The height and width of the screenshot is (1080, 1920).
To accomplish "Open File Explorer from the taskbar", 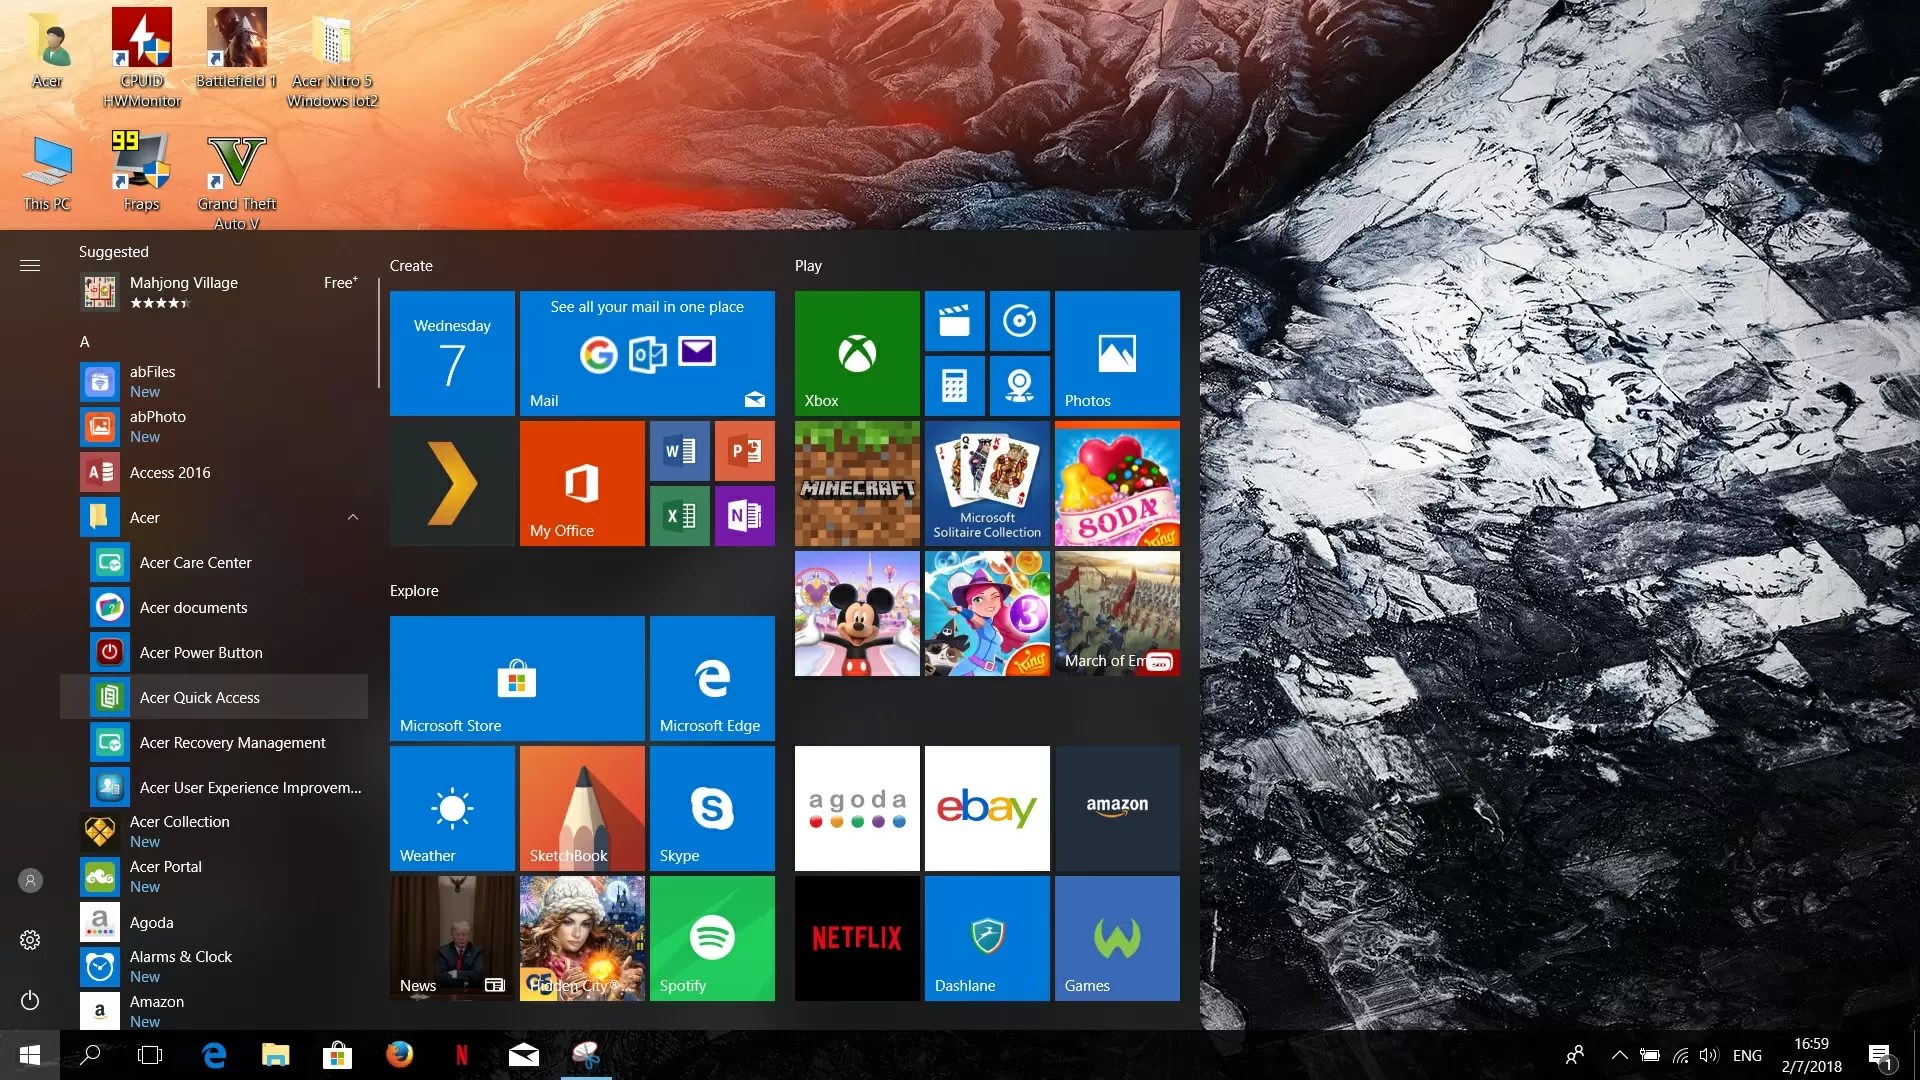I will coord(275,1055).
